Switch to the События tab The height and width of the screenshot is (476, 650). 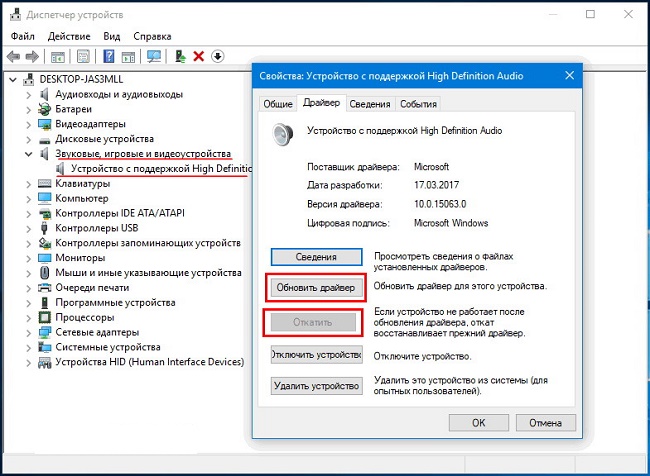tap(418, 104)
